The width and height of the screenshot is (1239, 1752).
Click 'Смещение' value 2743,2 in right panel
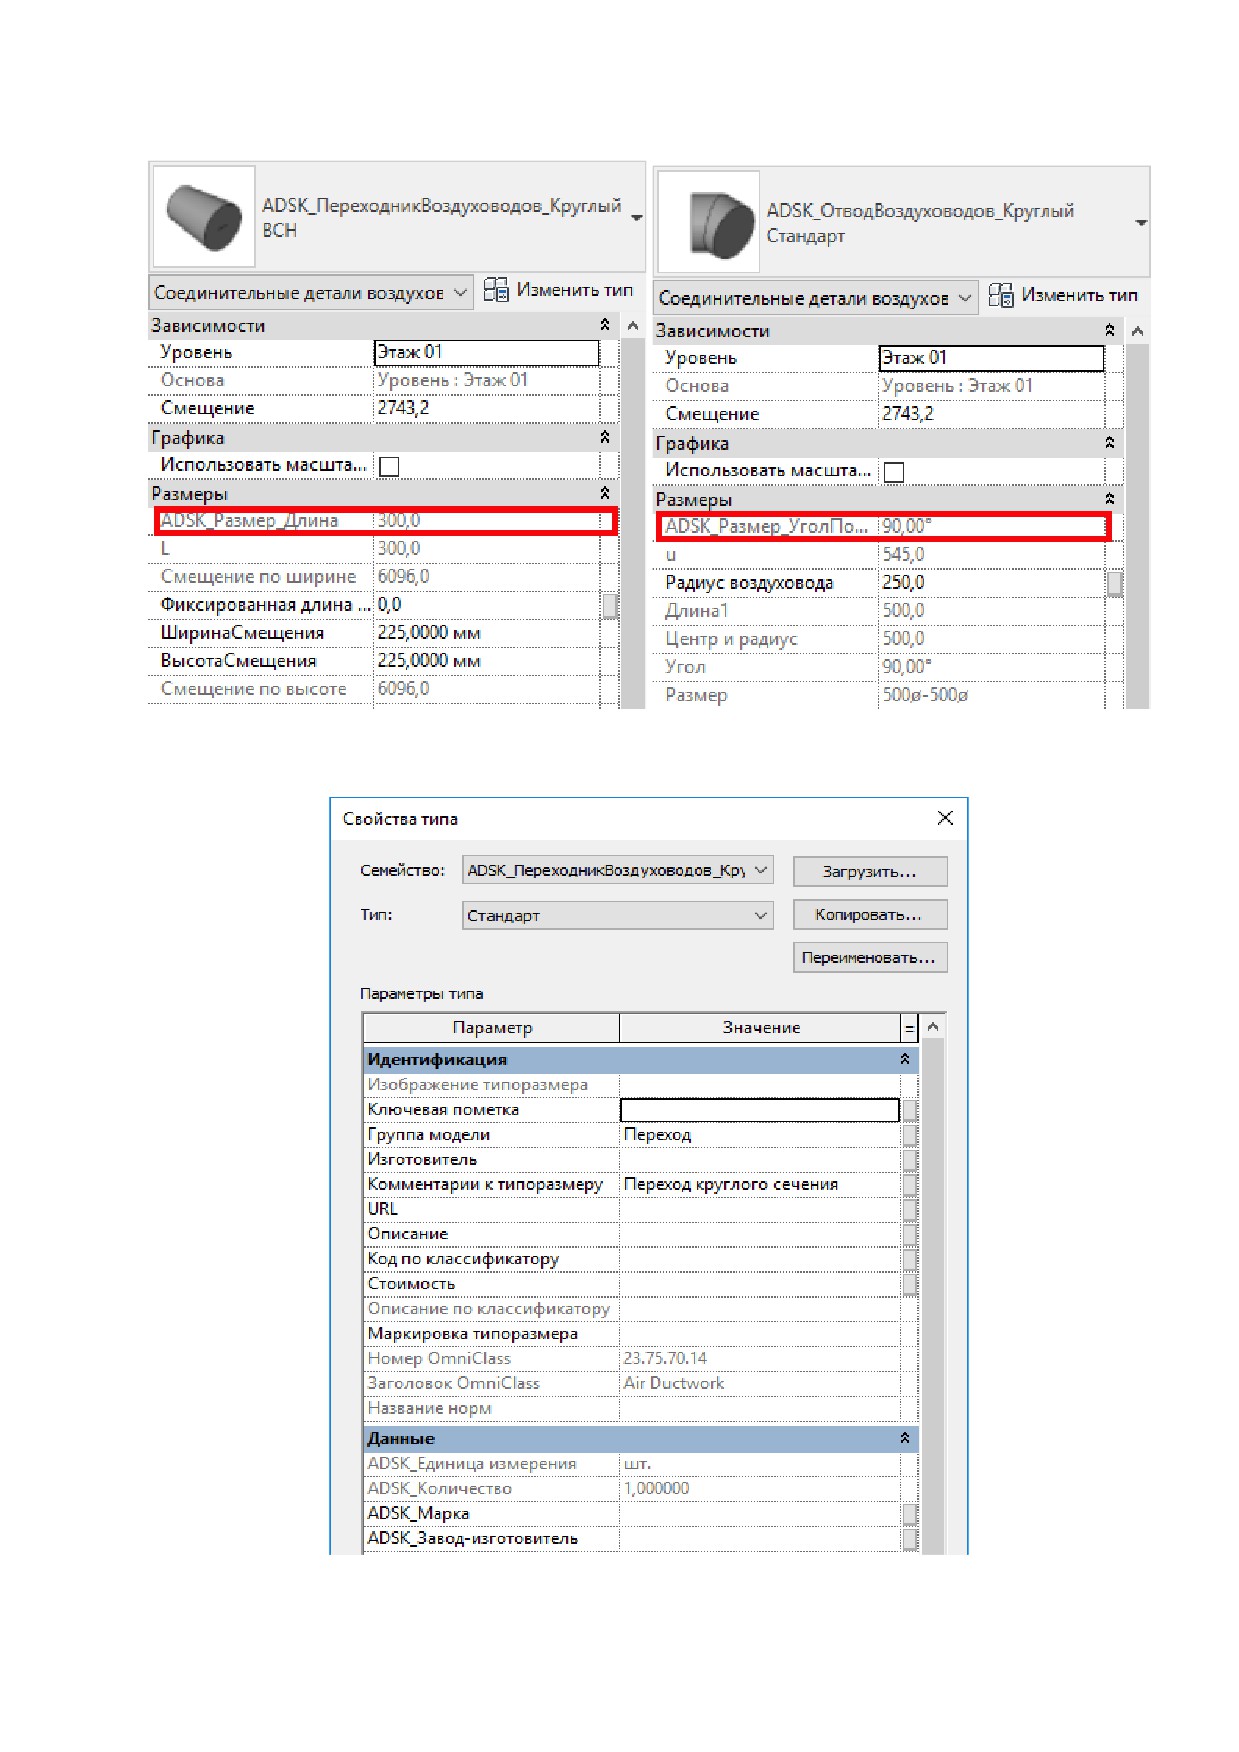click(x=992, y=414)
